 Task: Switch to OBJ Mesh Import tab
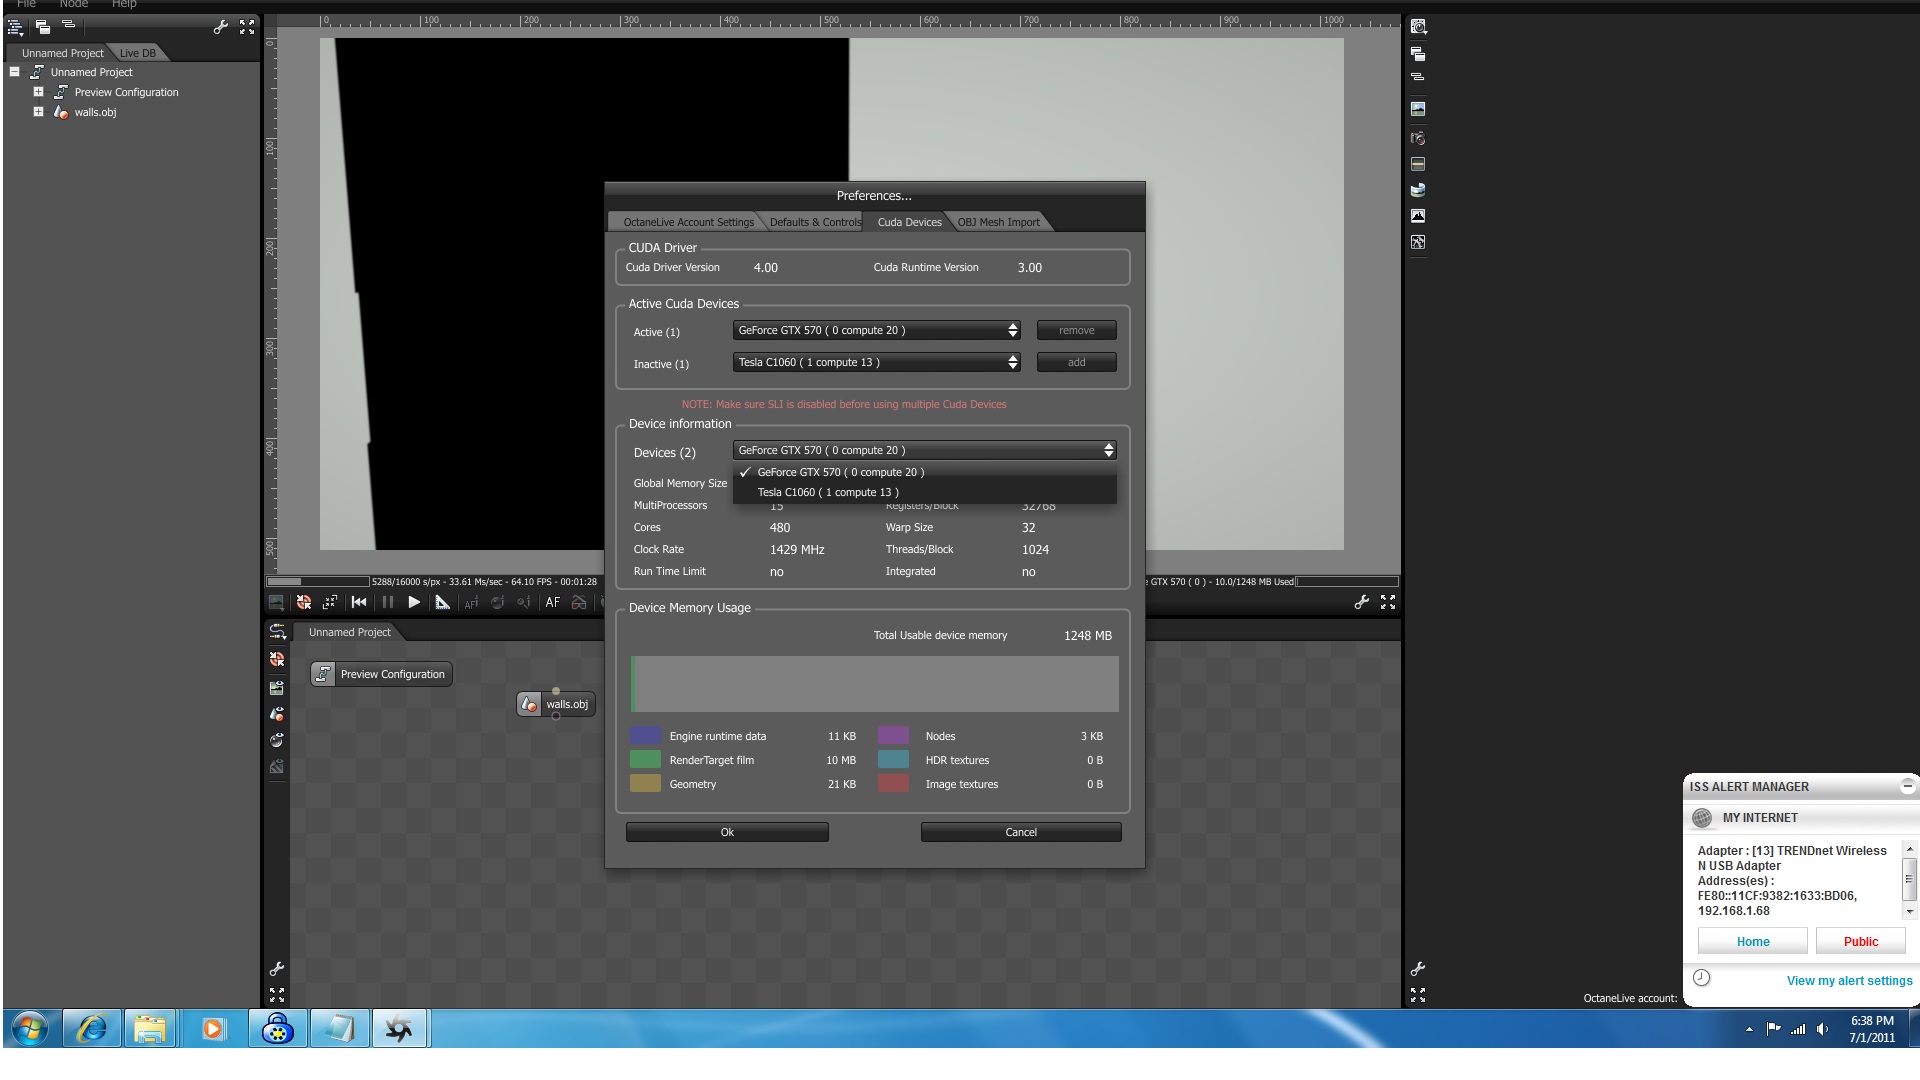coord(998,222)
